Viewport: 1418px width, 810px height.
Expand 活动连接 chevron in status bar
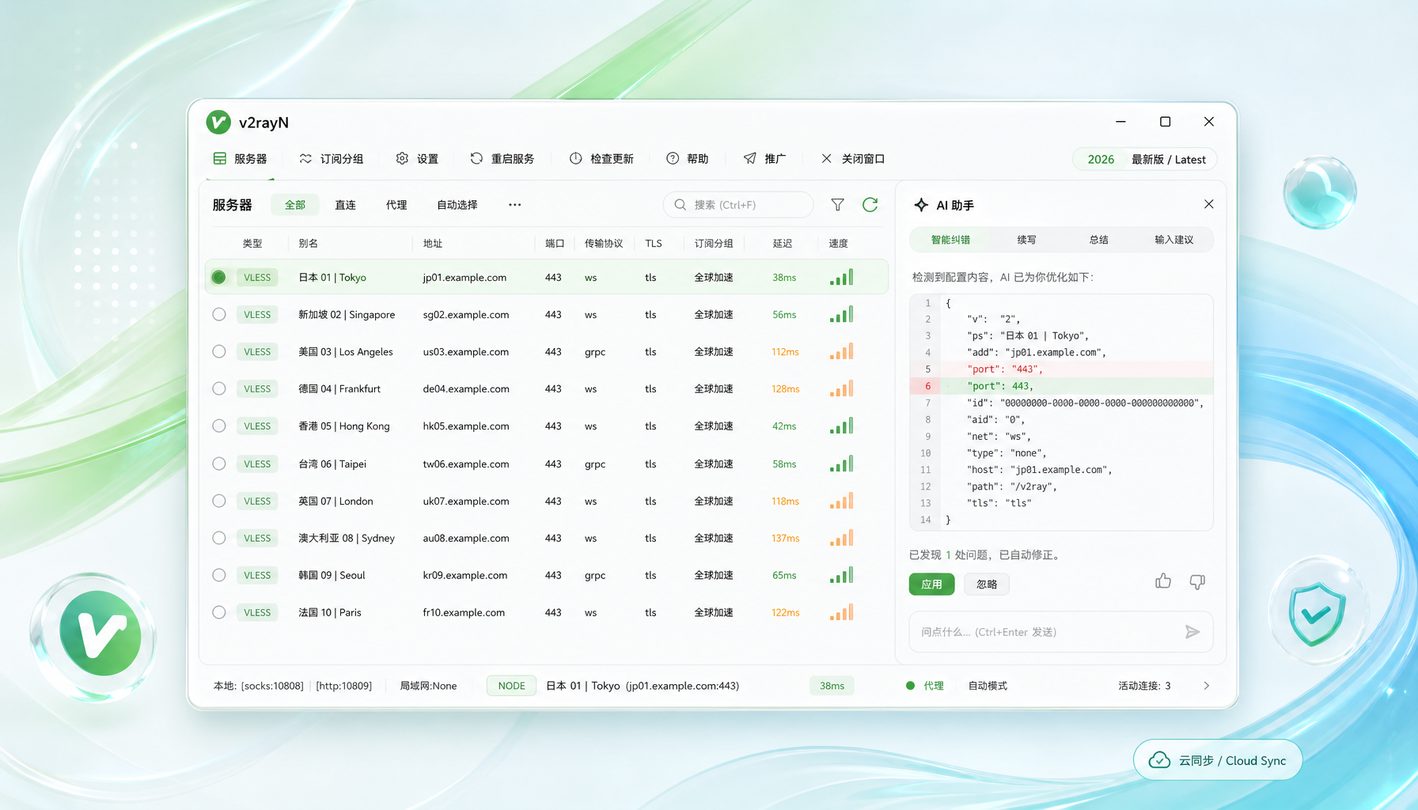click(x=1206, y=686)
